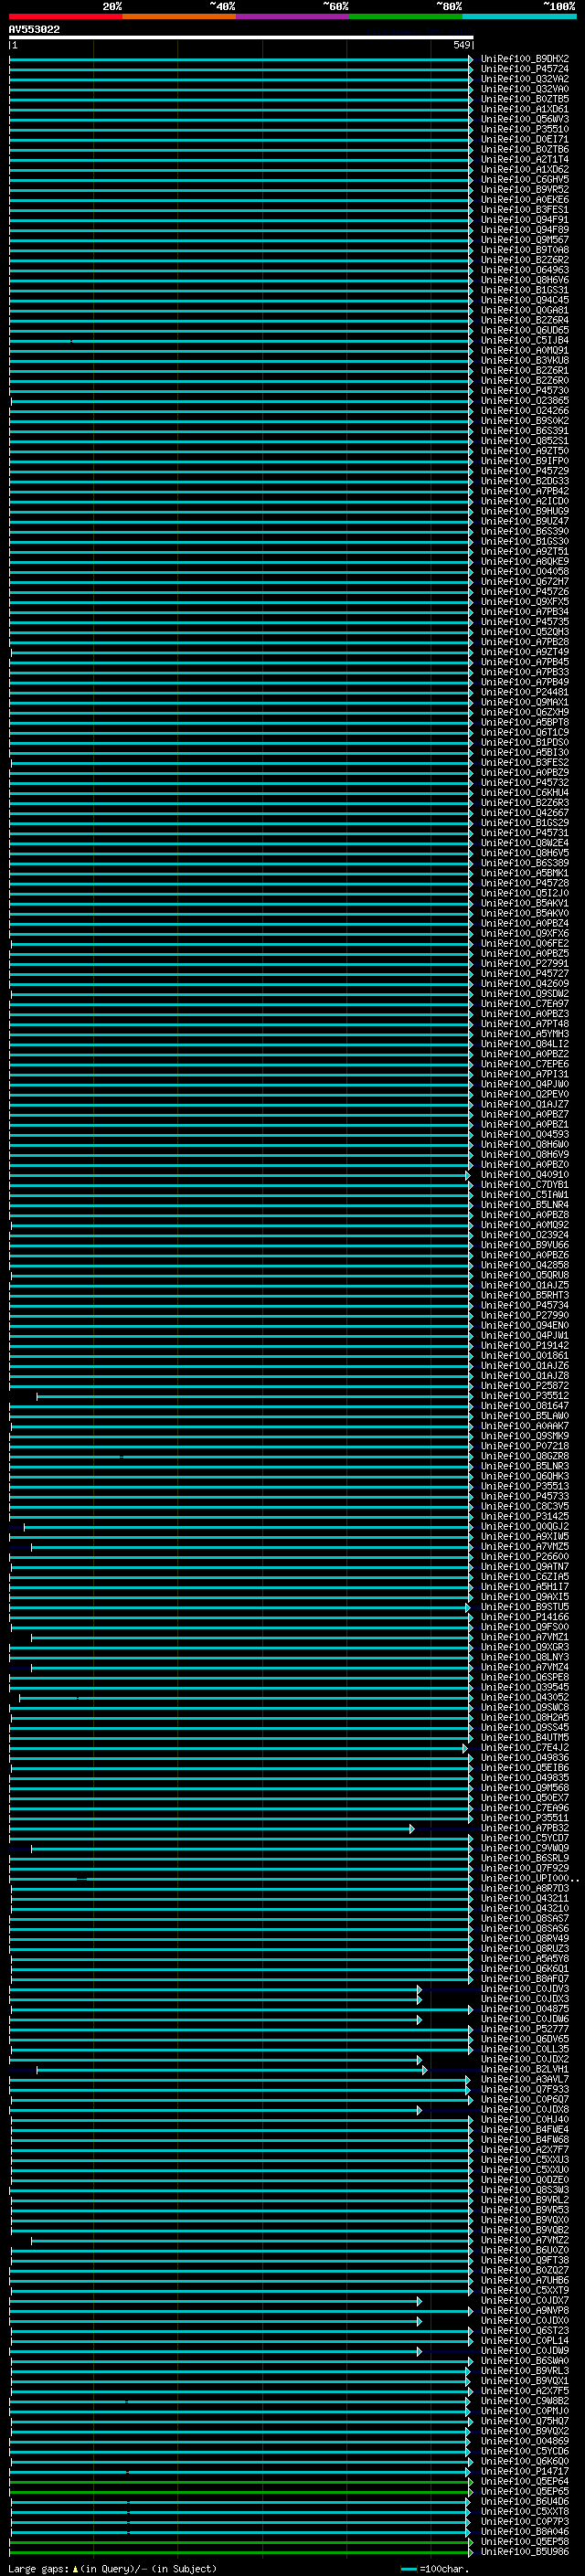Select the UniRef100_B3FES1 label
The image size is (585, 2576).
tap(525, 210)
